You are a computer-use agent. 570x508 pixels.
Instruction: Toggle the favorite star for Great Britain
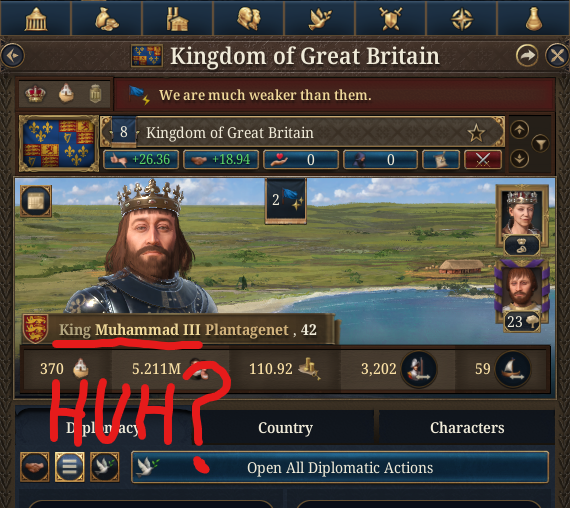[x=476, y=133]
